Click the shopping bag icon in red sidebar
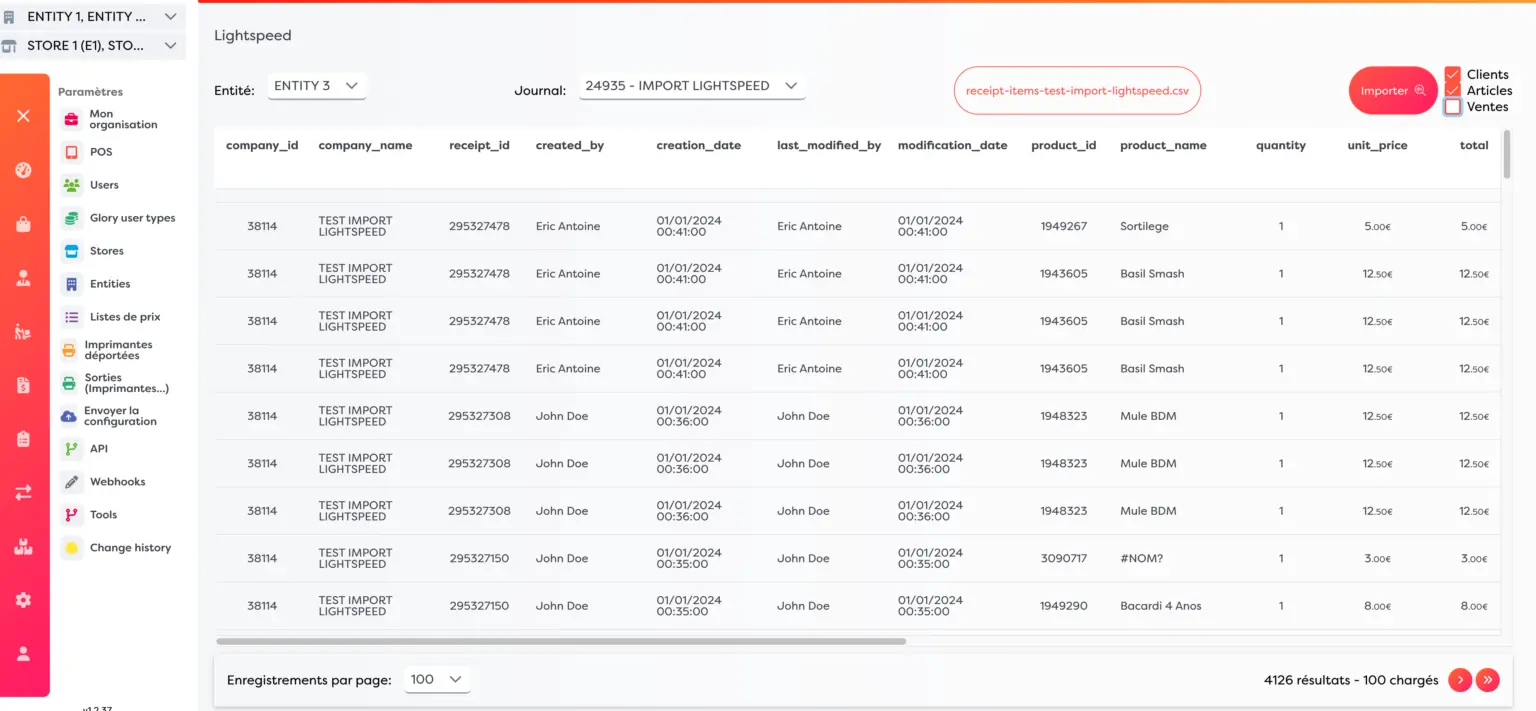The height and width of the screenshot is (711, 1536). pos(23,224)
